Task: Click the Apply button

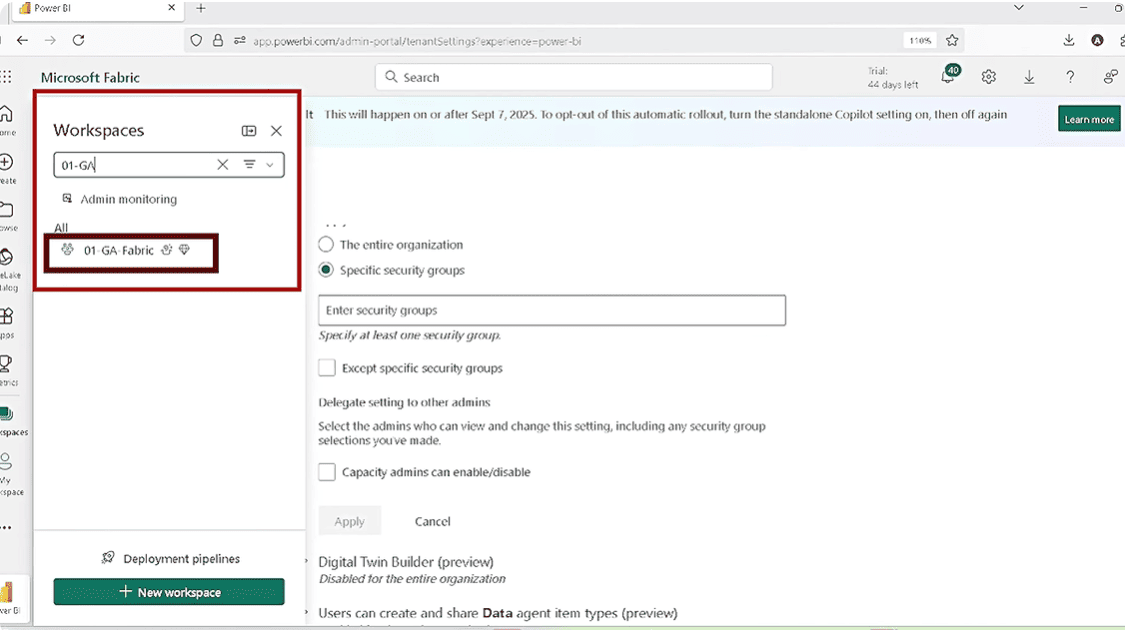Action: pos(349,522)
